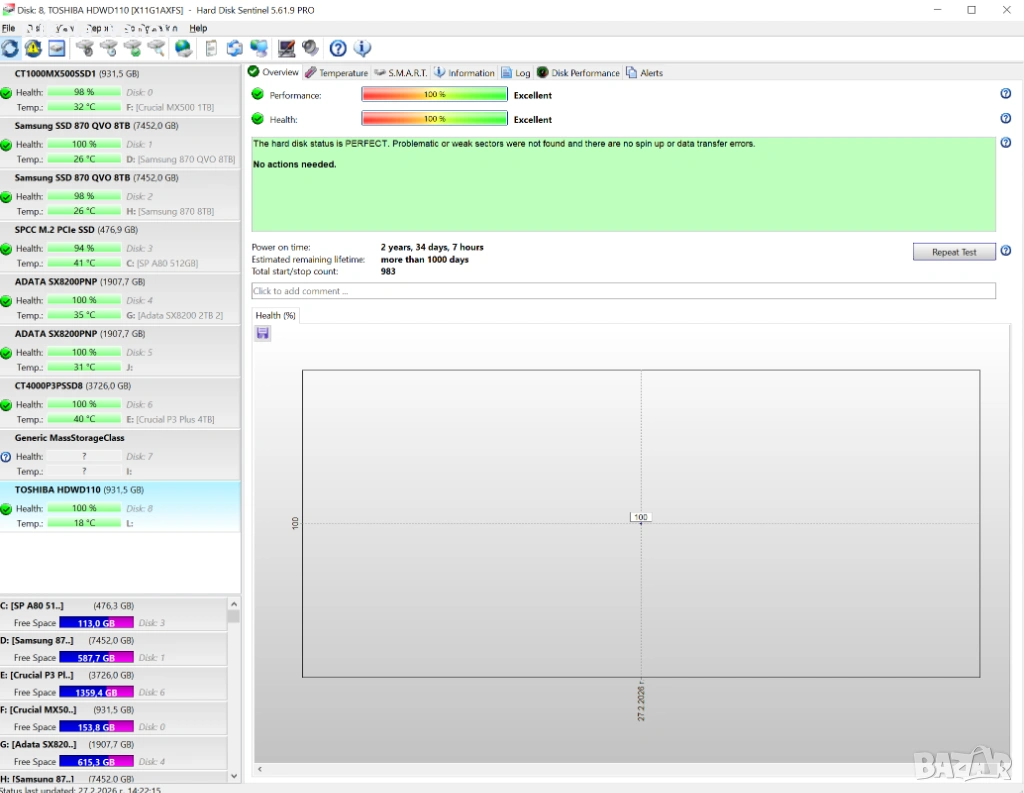Click the blue refresh arrows toolbar icon
Screen dimensions: 1024x793
(x=10, y=48)
